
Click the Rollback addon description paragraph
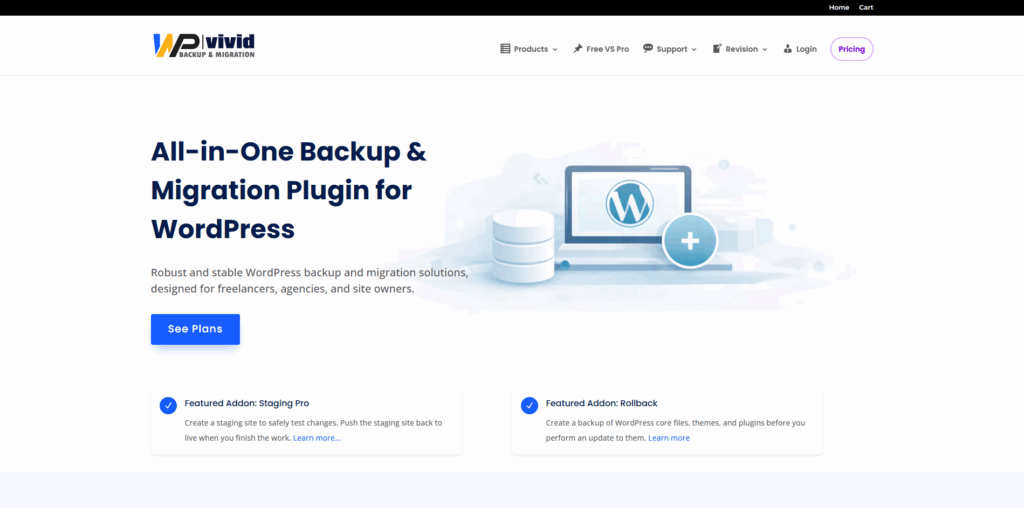pyautogui.click(x=675, y=430)
